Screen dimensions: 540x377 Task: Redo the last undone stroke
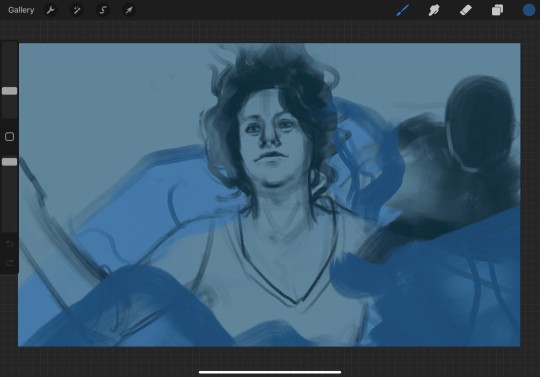[x=10, y=263]
